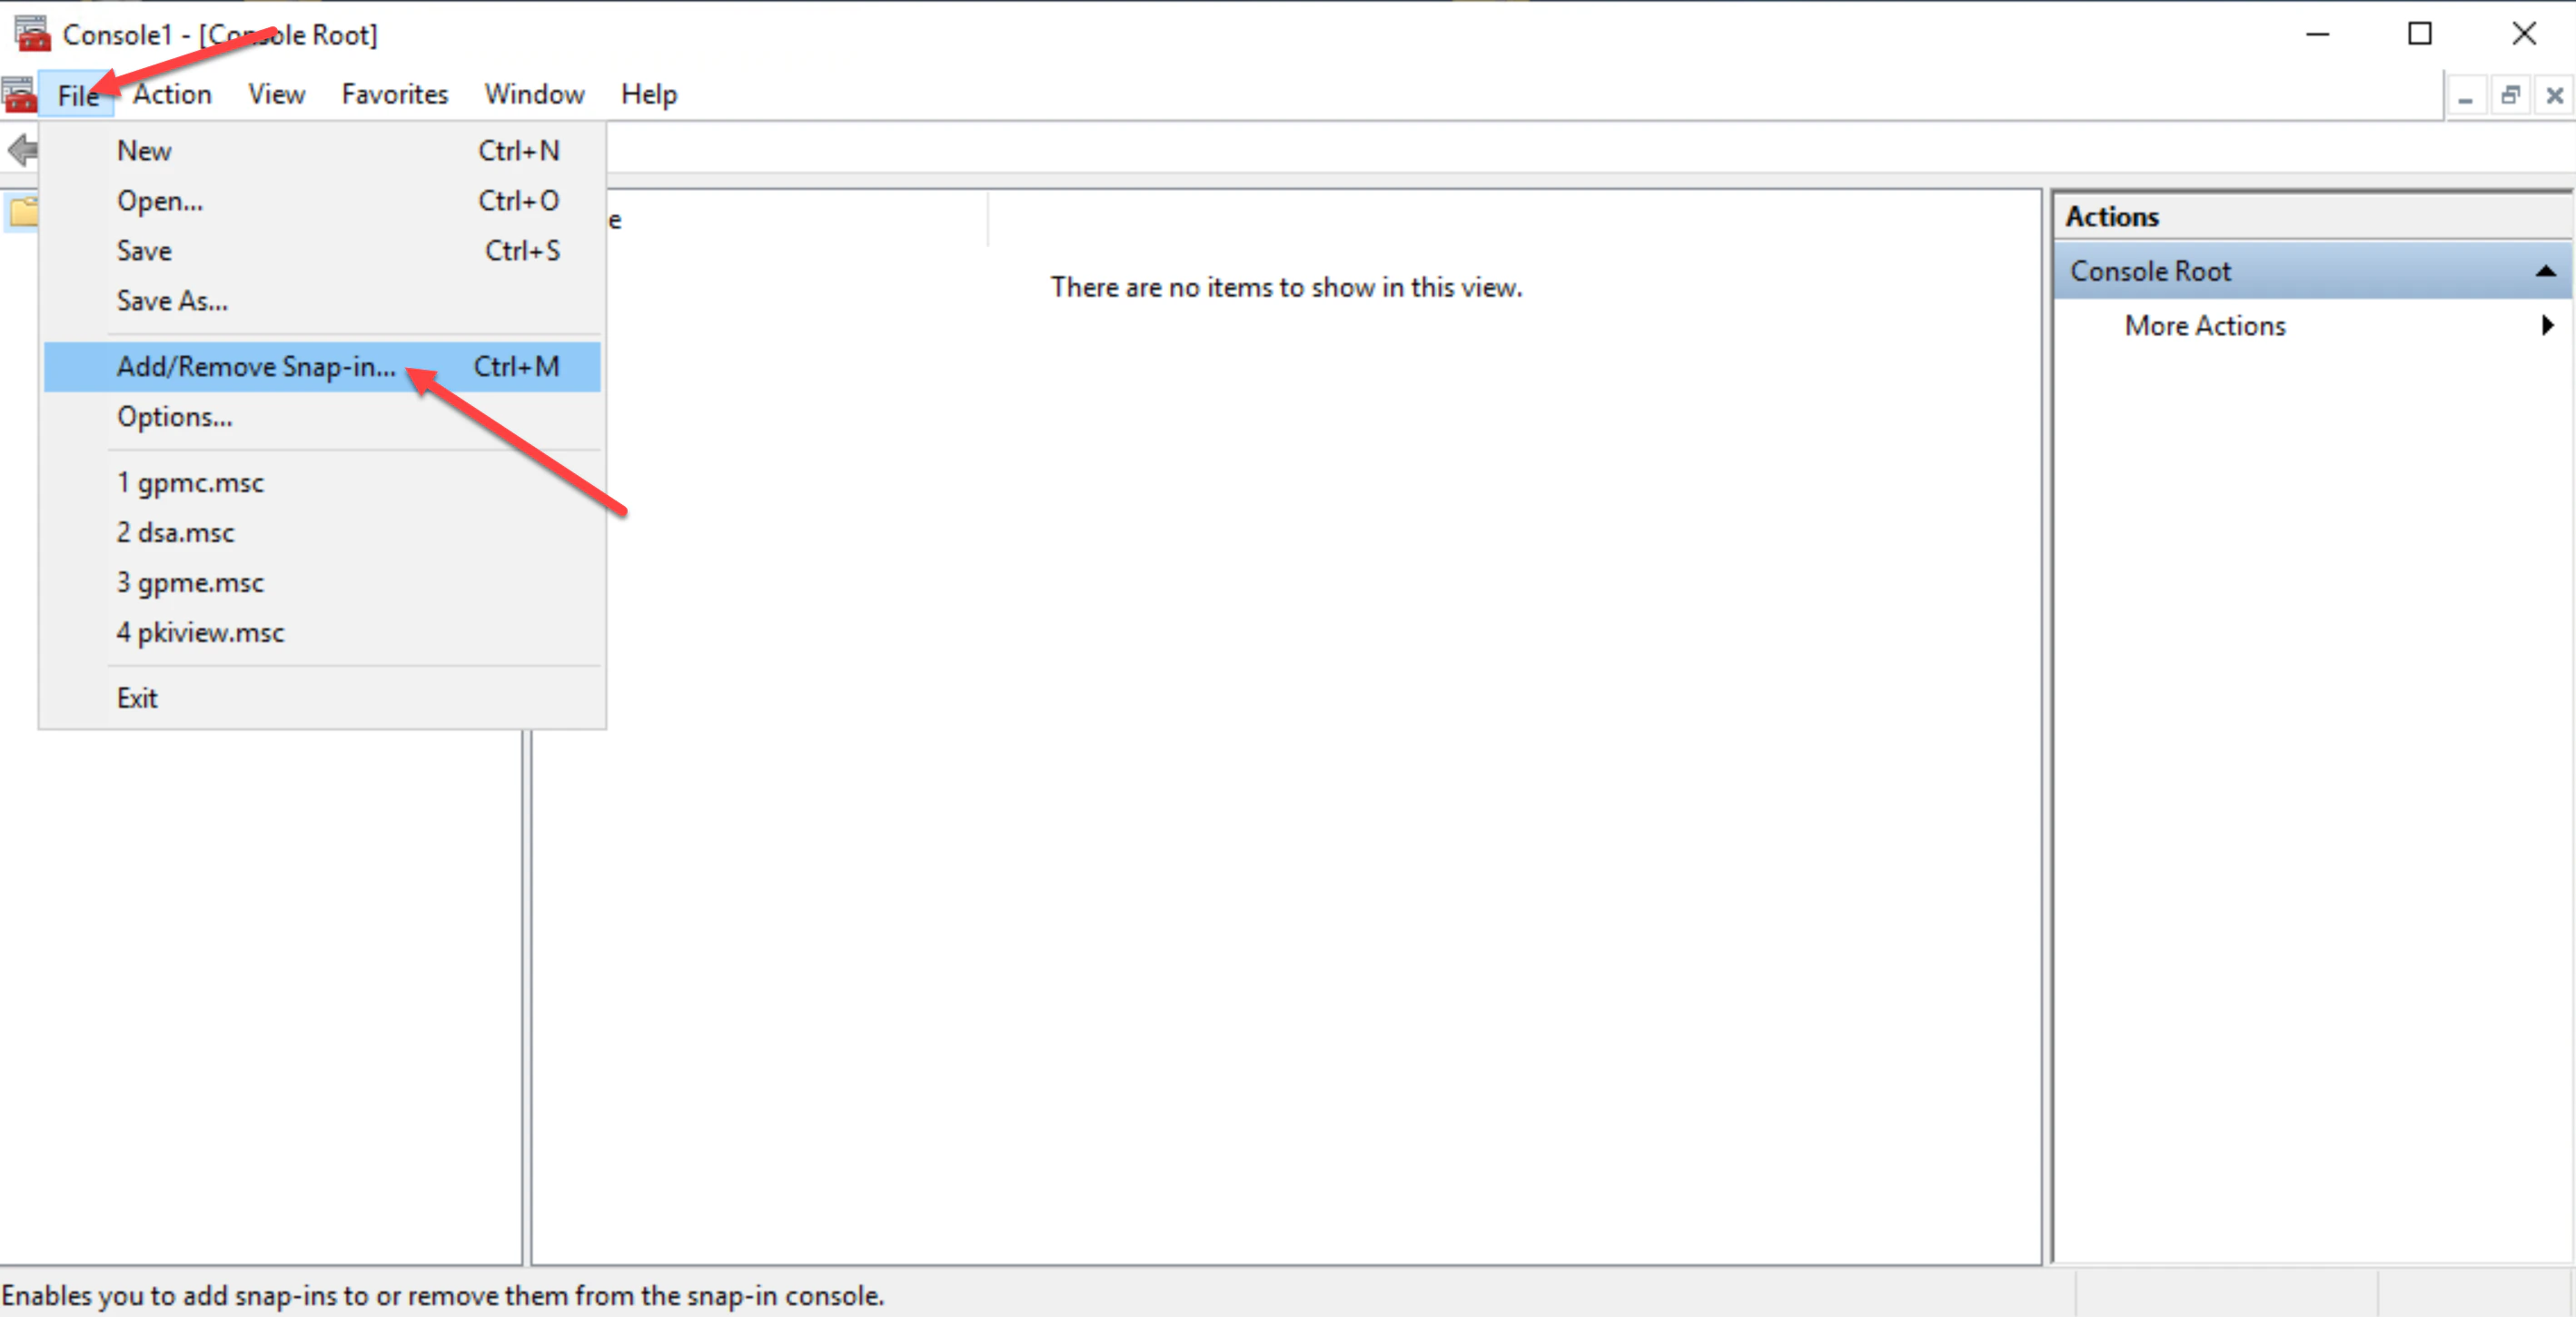Image resolution: width=2576 pixels, height=1317 pixels.
Task: Click Exit in the File menu
Action: [x=137, y=698]
